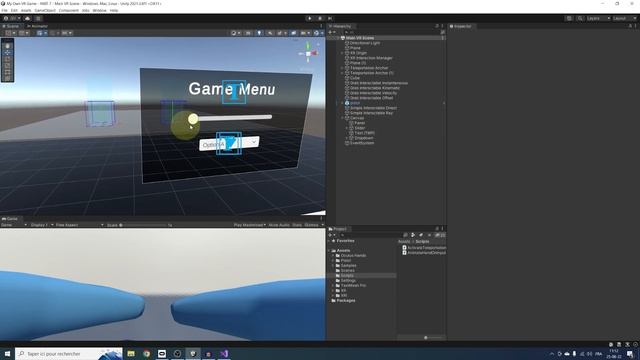640x360 pixels.
Task: Click the orientation gizmo in the Scene view
Action: click(308, 53)
